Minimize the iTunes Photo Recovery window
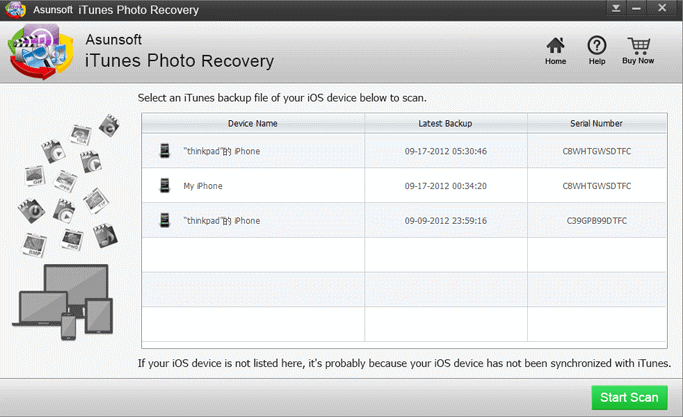Viewport: 683px width, 417px height. click(636, 8)
